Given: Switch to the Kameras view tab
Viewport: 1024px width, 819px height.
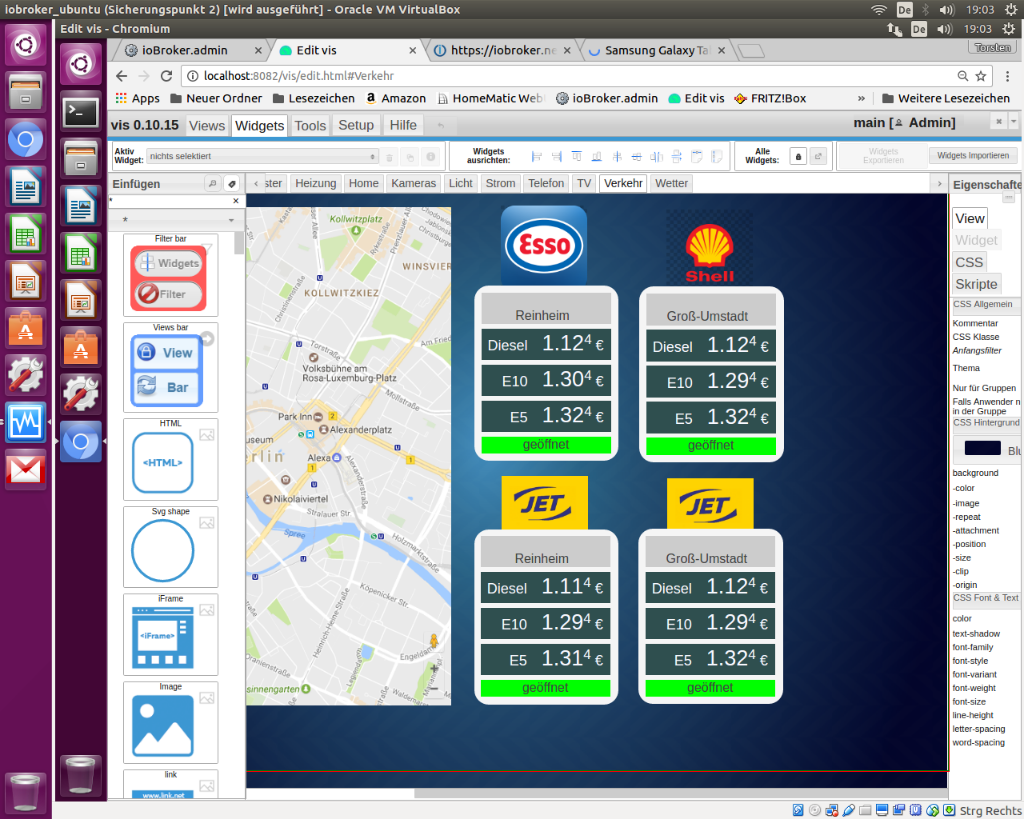Looking at the screenshot, I should coord(413,184).
